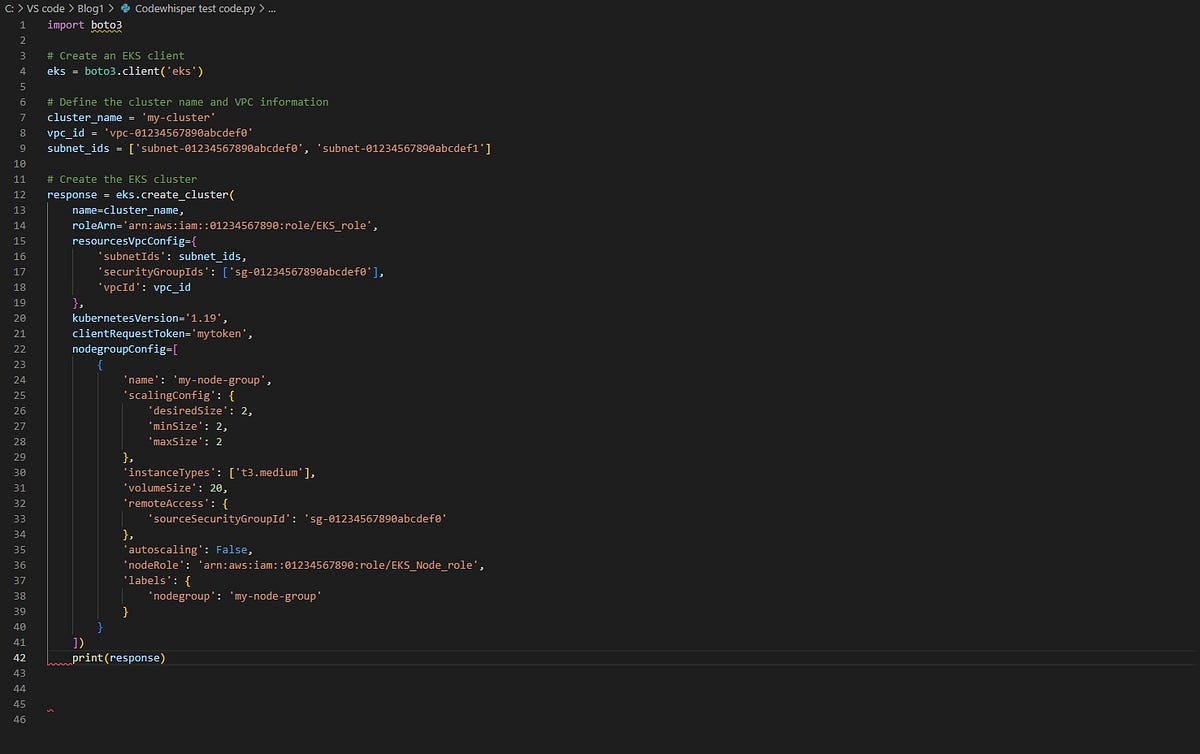Click the create_cluster method name

[x=184, y=194]
